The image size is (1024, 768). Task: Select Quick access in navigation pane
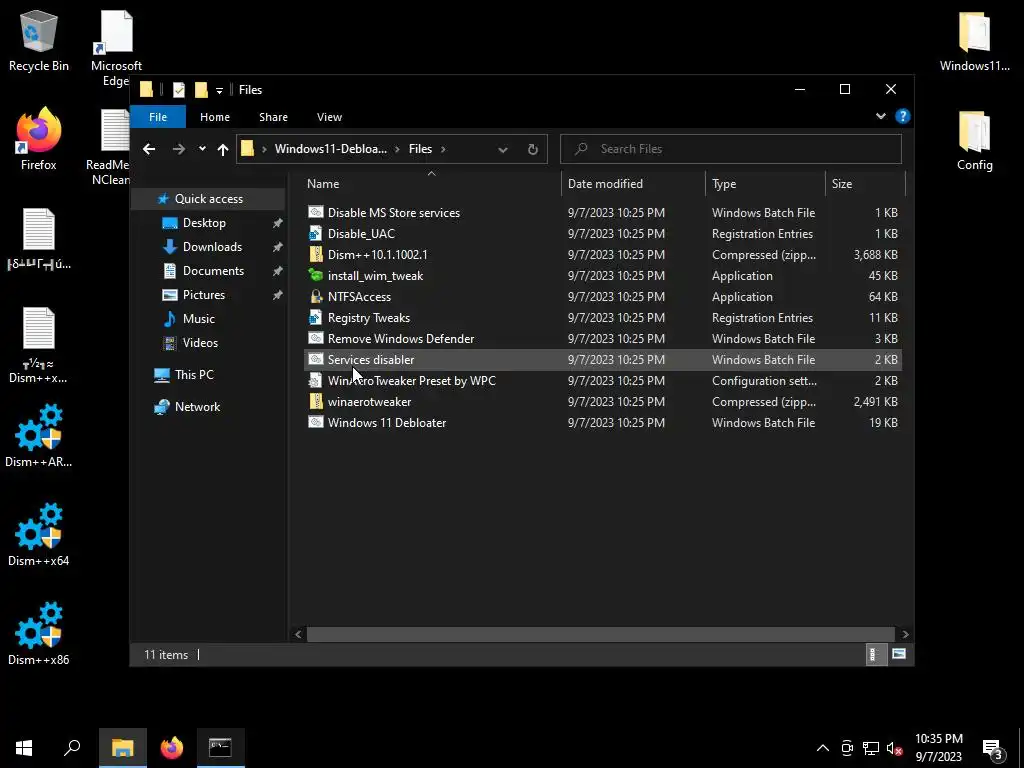coord(208,199)
